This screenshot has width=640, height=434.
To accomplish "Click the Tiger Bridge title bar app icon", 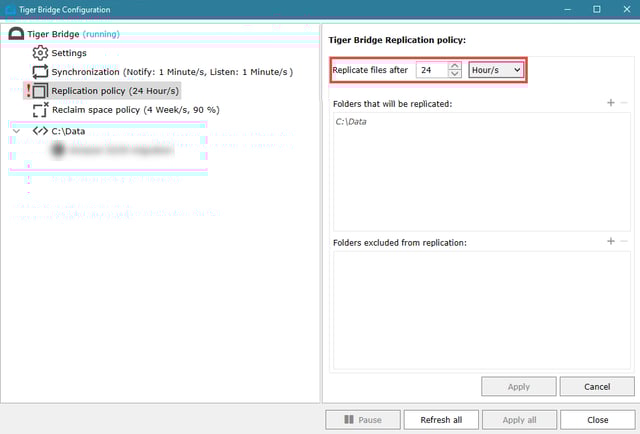I will (10, 9).
